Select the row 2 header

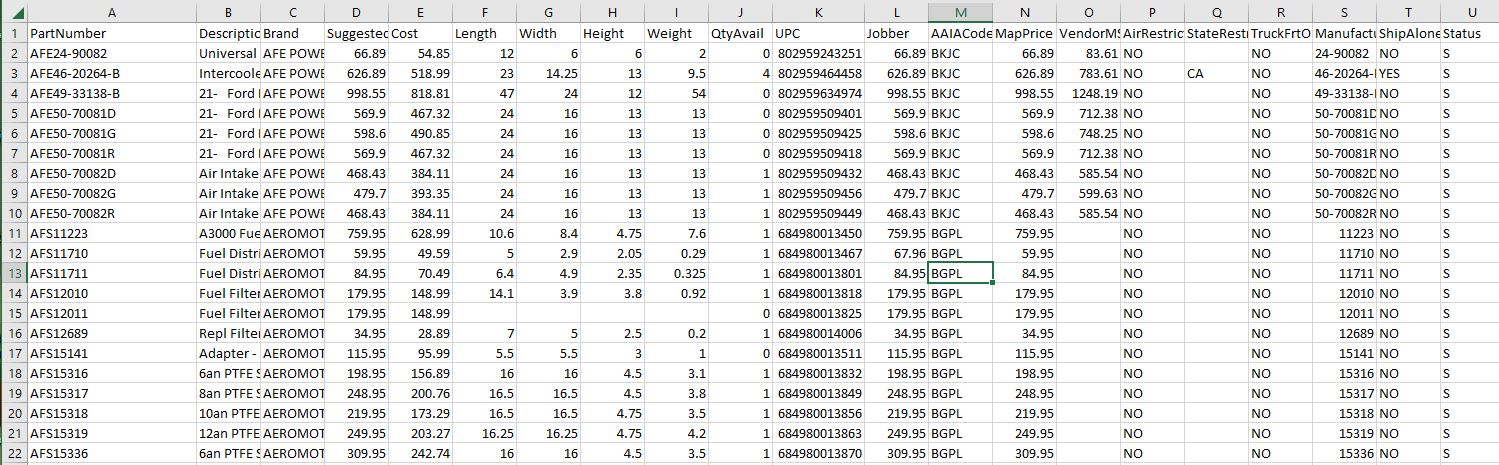tap(13, 53)
